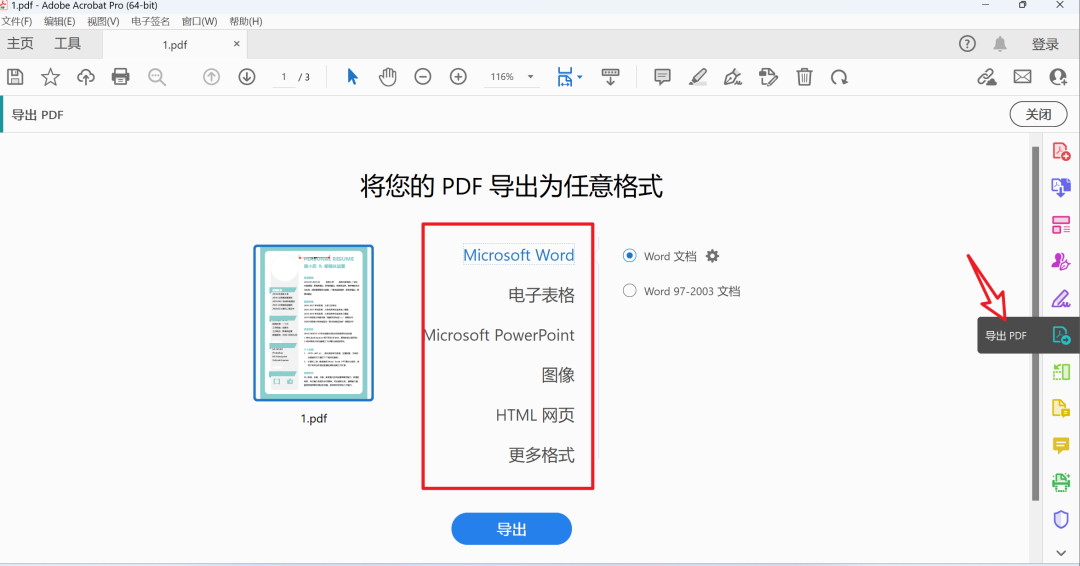Open the yellow comment sidebar tool
The image size is (1080, 566).
click(1061, 446)
